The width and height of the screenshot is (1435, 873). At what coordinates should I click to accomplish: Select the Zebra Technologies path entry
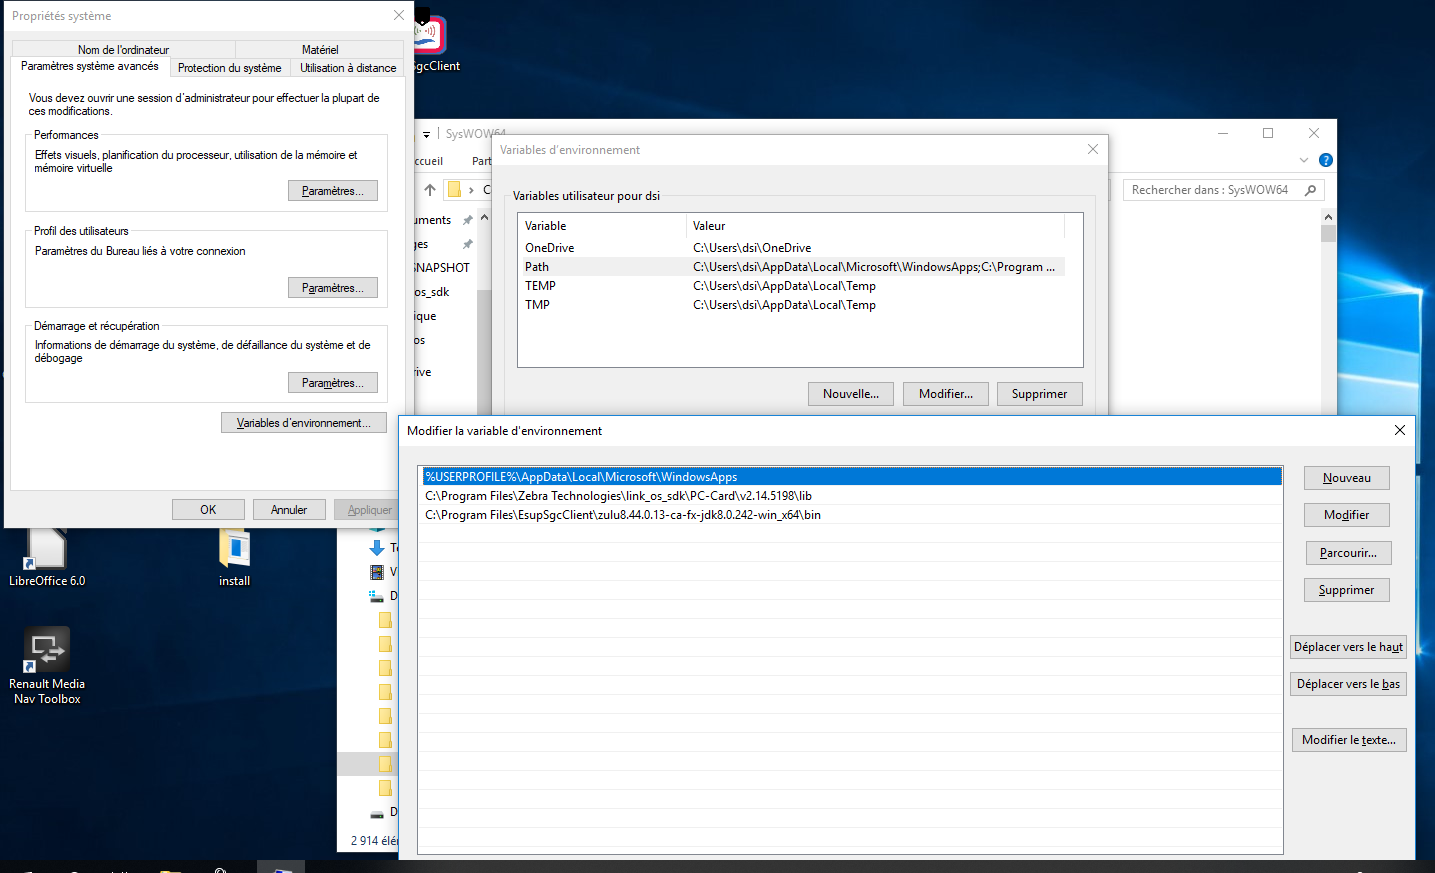pos(618,496)
